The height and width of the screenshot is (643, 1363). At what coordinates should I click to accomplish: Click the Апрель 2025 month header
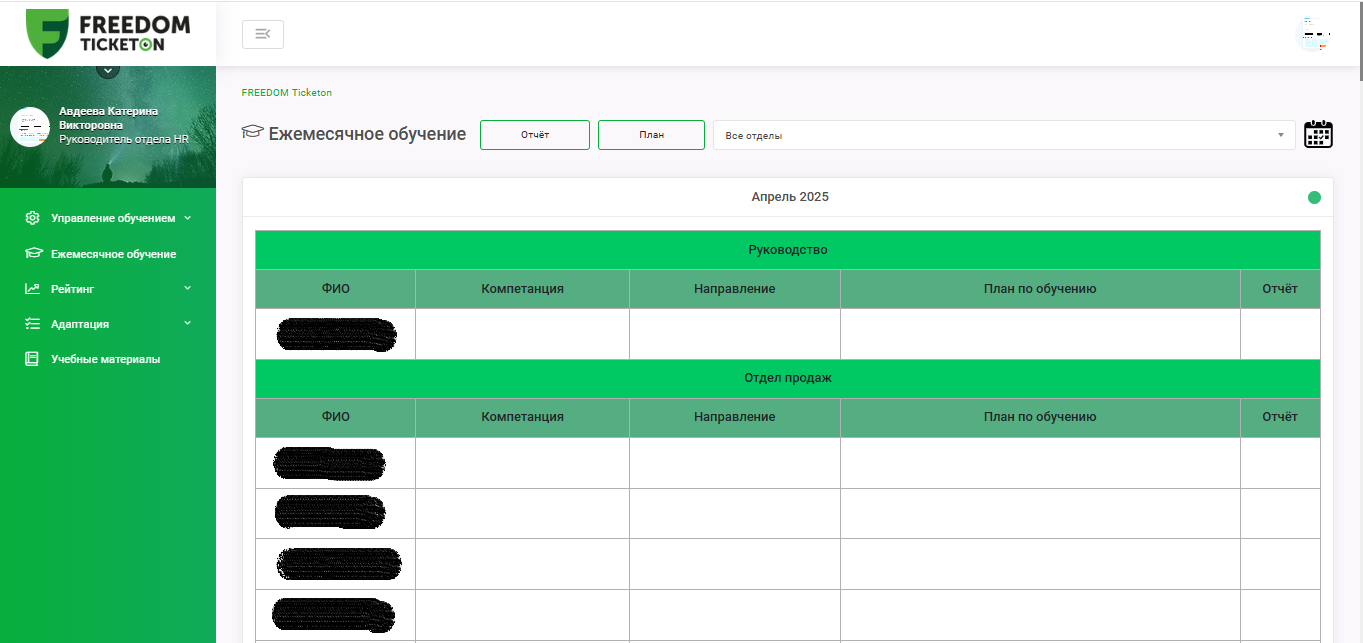790,197
